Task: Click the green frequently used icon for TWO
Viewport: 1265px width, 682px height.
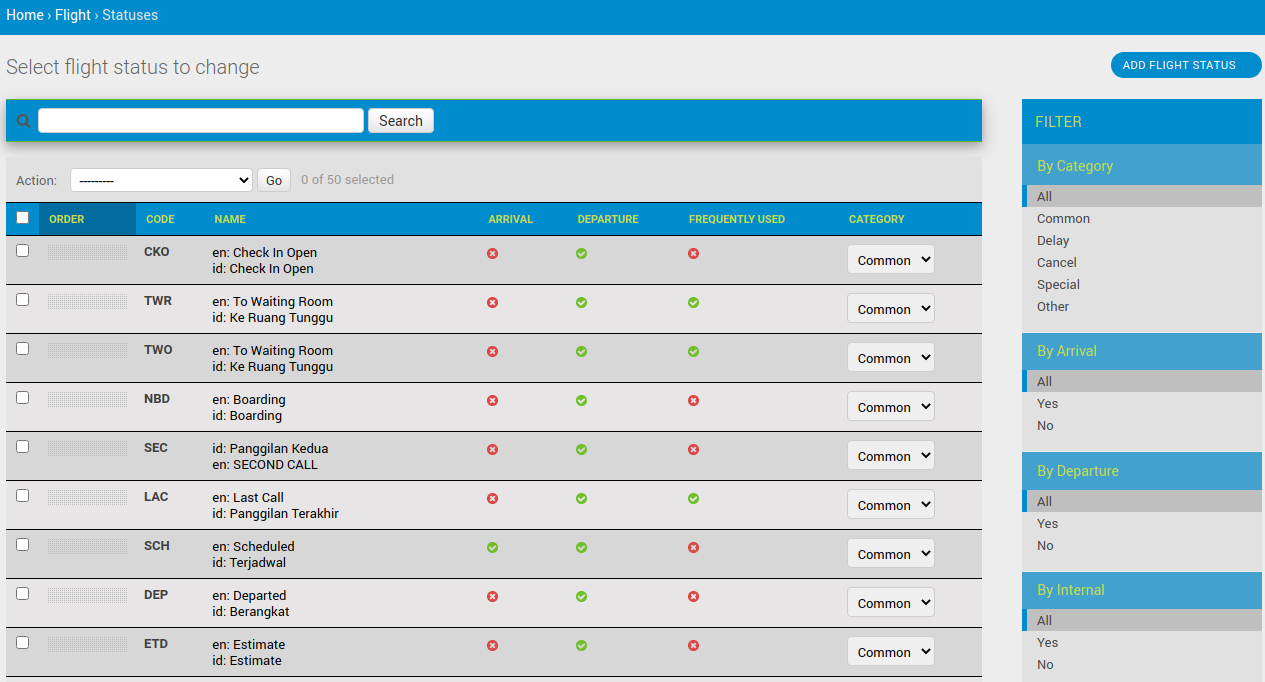Action: click(693, 351)
